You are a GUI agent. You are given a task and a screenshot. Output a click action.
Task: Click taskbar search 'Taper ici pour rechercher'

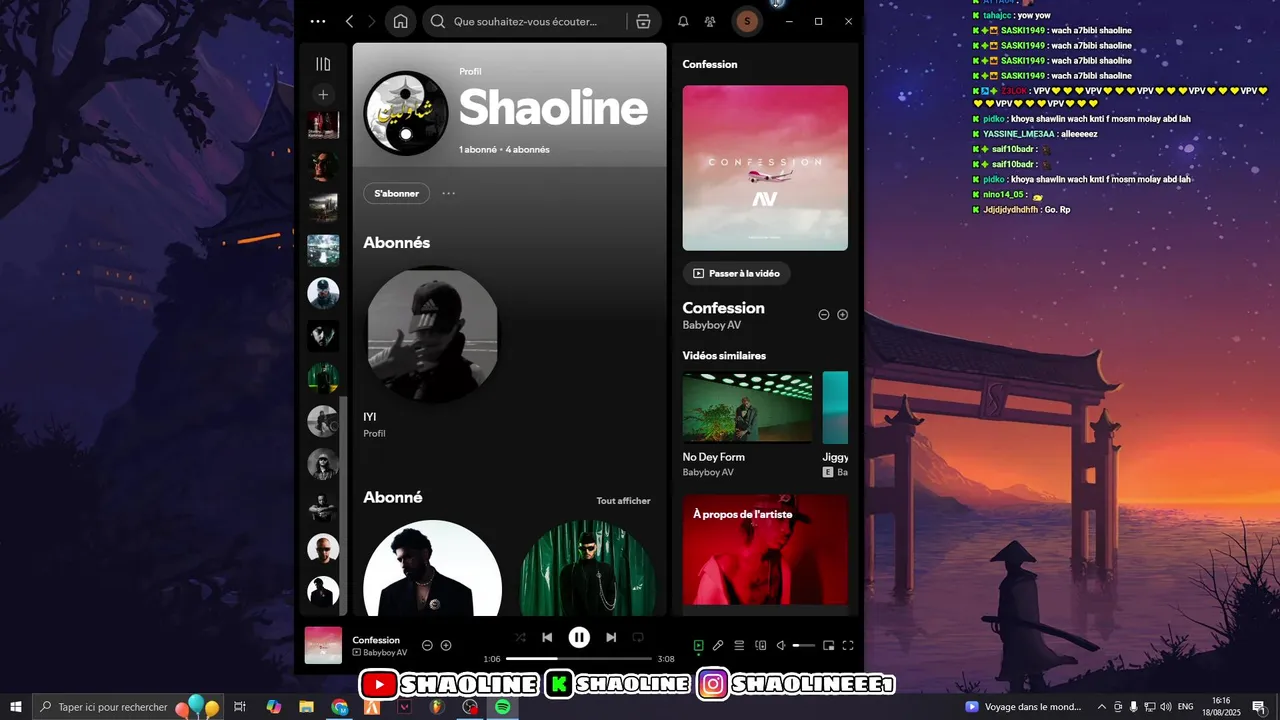coord(130,707)
